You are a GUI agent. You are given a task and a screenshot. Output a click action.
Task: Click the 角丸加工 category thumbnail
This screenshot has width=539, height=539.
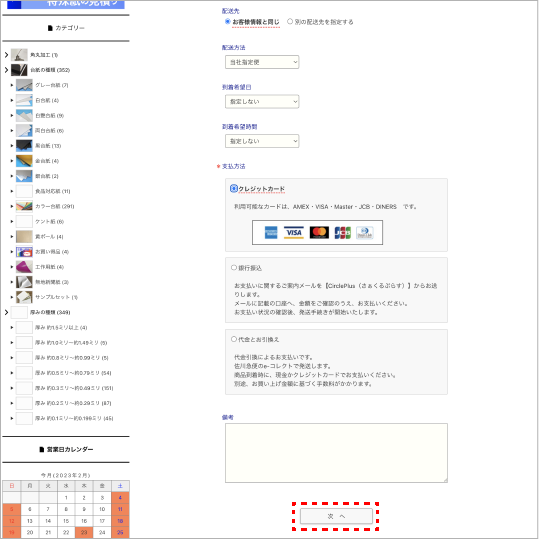(19, 55)
